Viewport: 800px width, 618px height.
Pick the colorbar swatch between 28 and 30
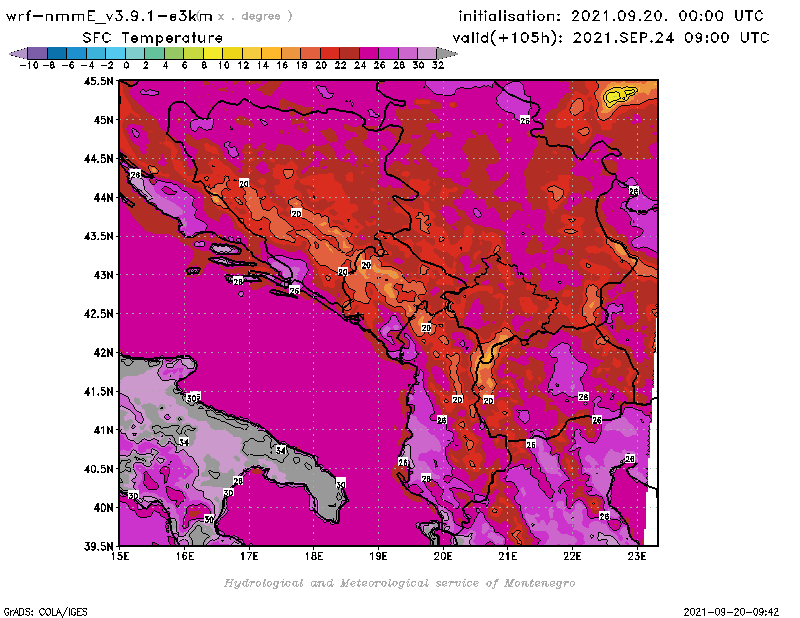click(x=408, y=54)
